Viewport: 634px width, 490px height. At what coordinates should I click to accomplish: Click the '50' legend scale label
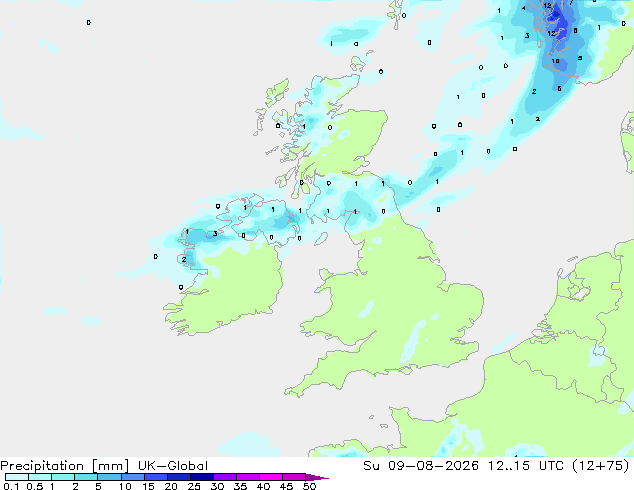click(x=310, y=486)
